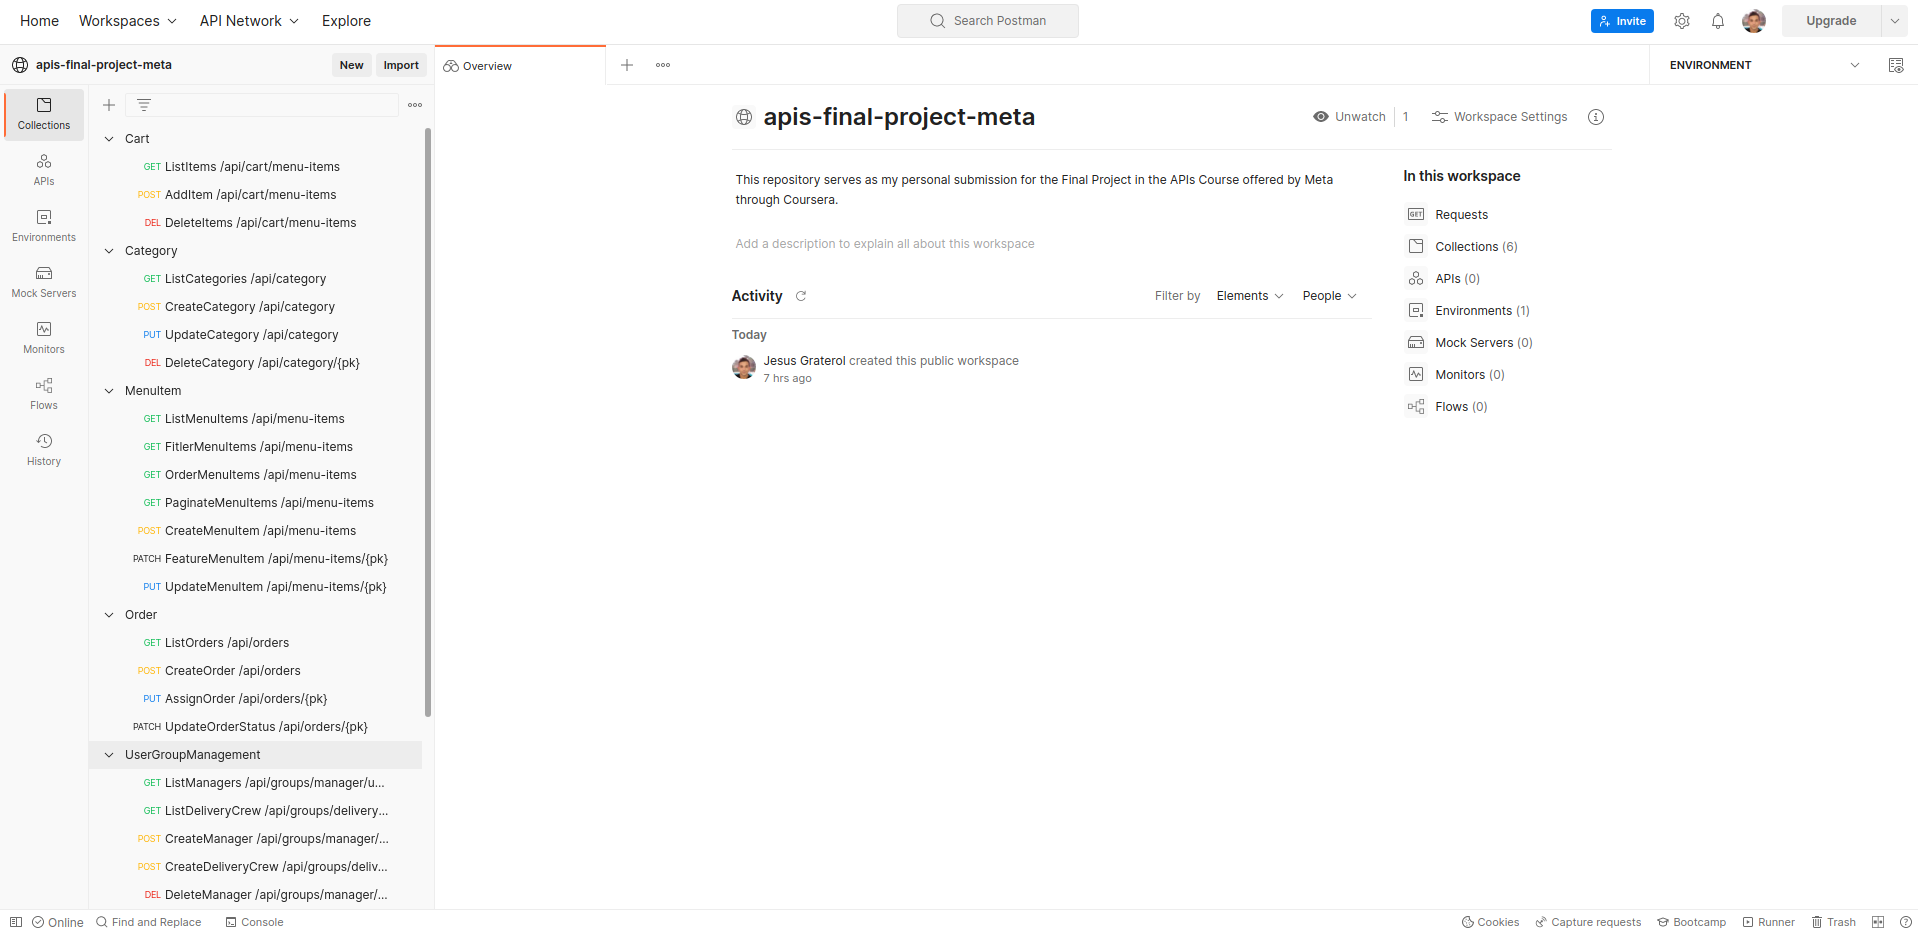Click the Invite button
1918x932 pixels.
[1622, 21]
